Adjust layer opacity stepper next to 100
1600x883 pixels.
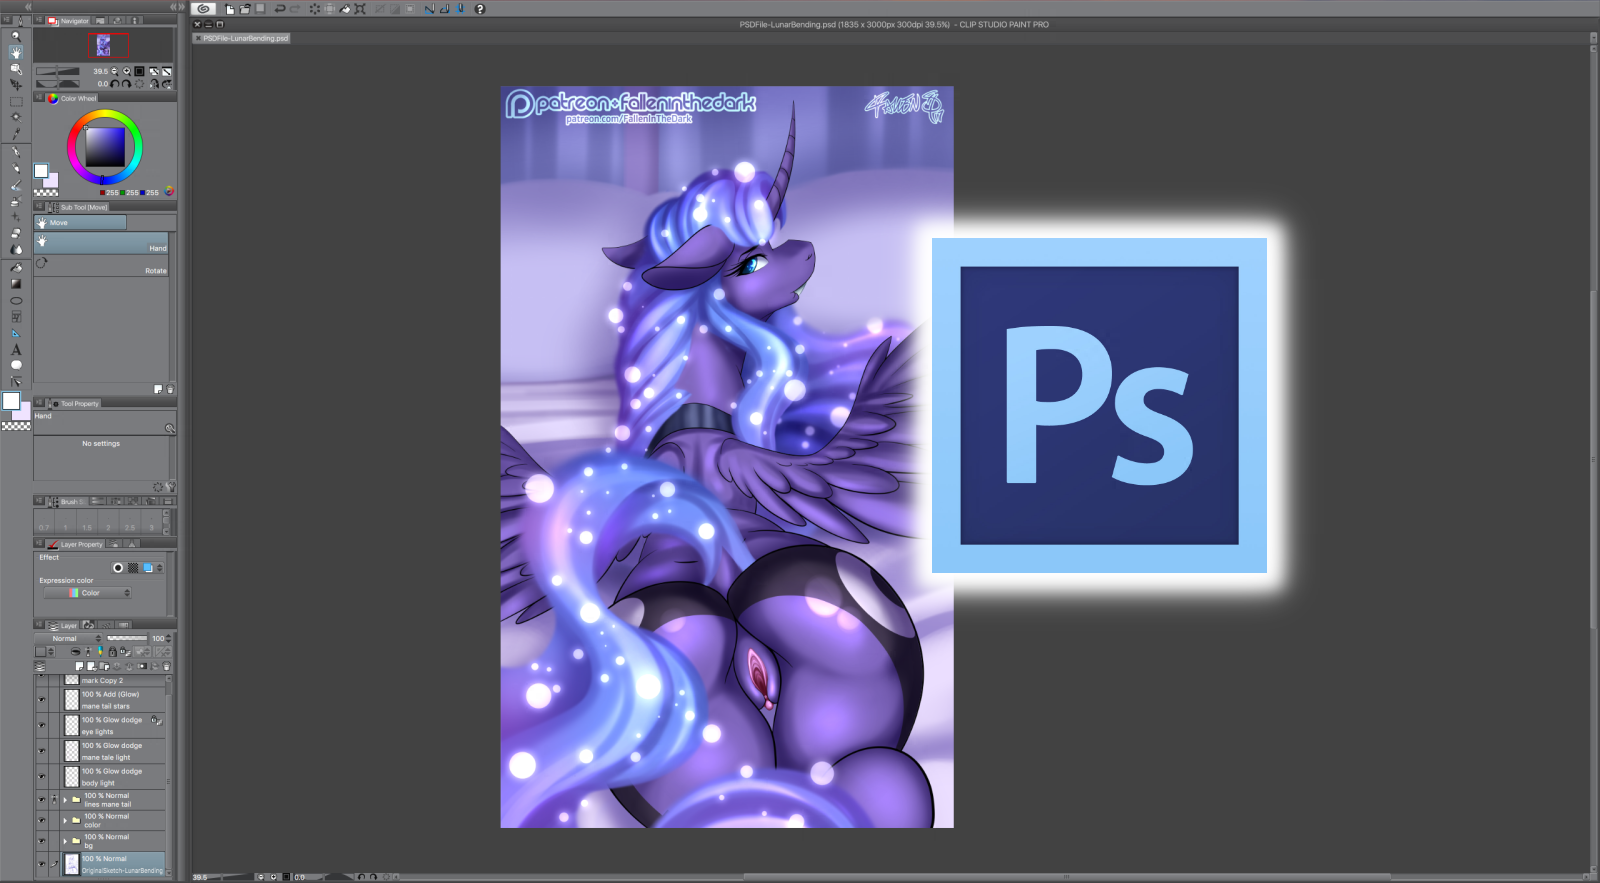pos(169,638)
